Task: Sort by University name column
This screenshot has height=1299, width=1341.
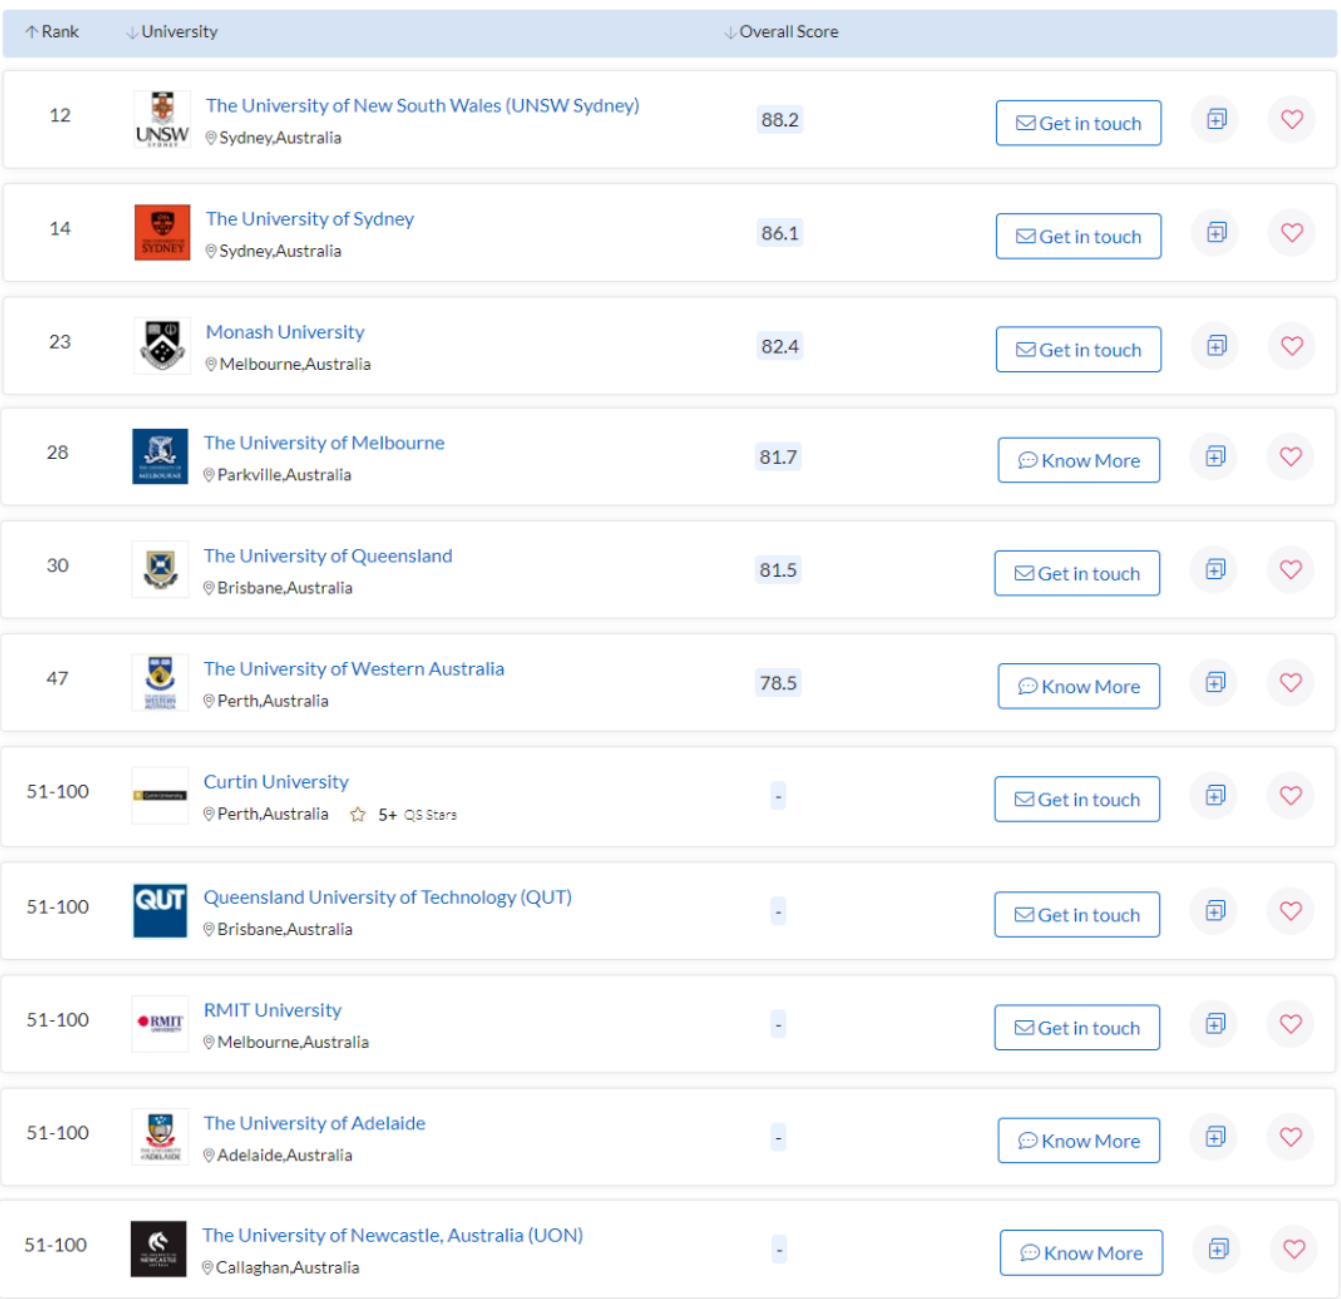Action: click(172, 32)
